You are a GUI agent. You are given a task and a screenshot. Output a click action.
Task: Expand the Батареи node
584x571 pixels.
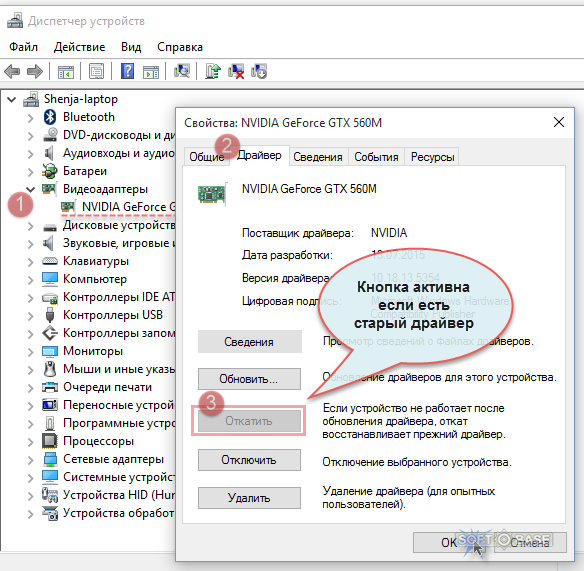pyautogui.click(x=31, y=172)
